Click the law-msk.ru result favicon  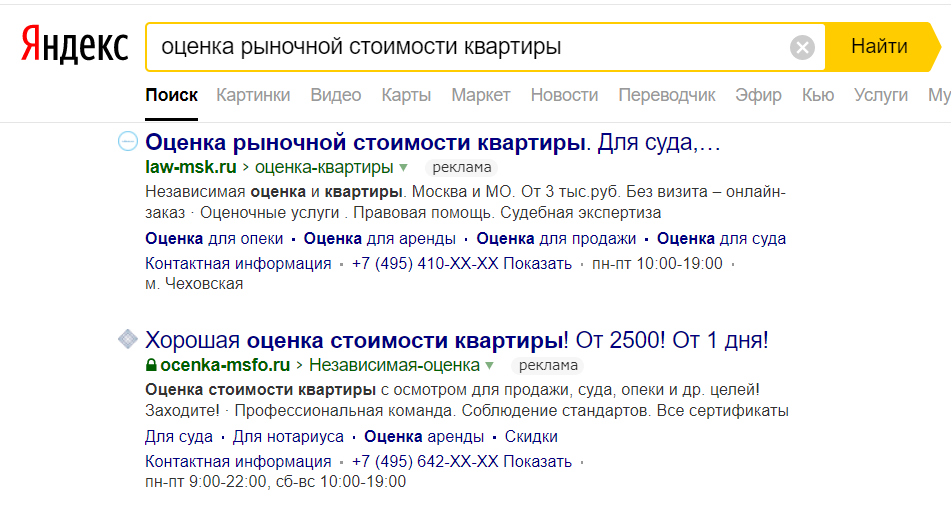(127, 141)
